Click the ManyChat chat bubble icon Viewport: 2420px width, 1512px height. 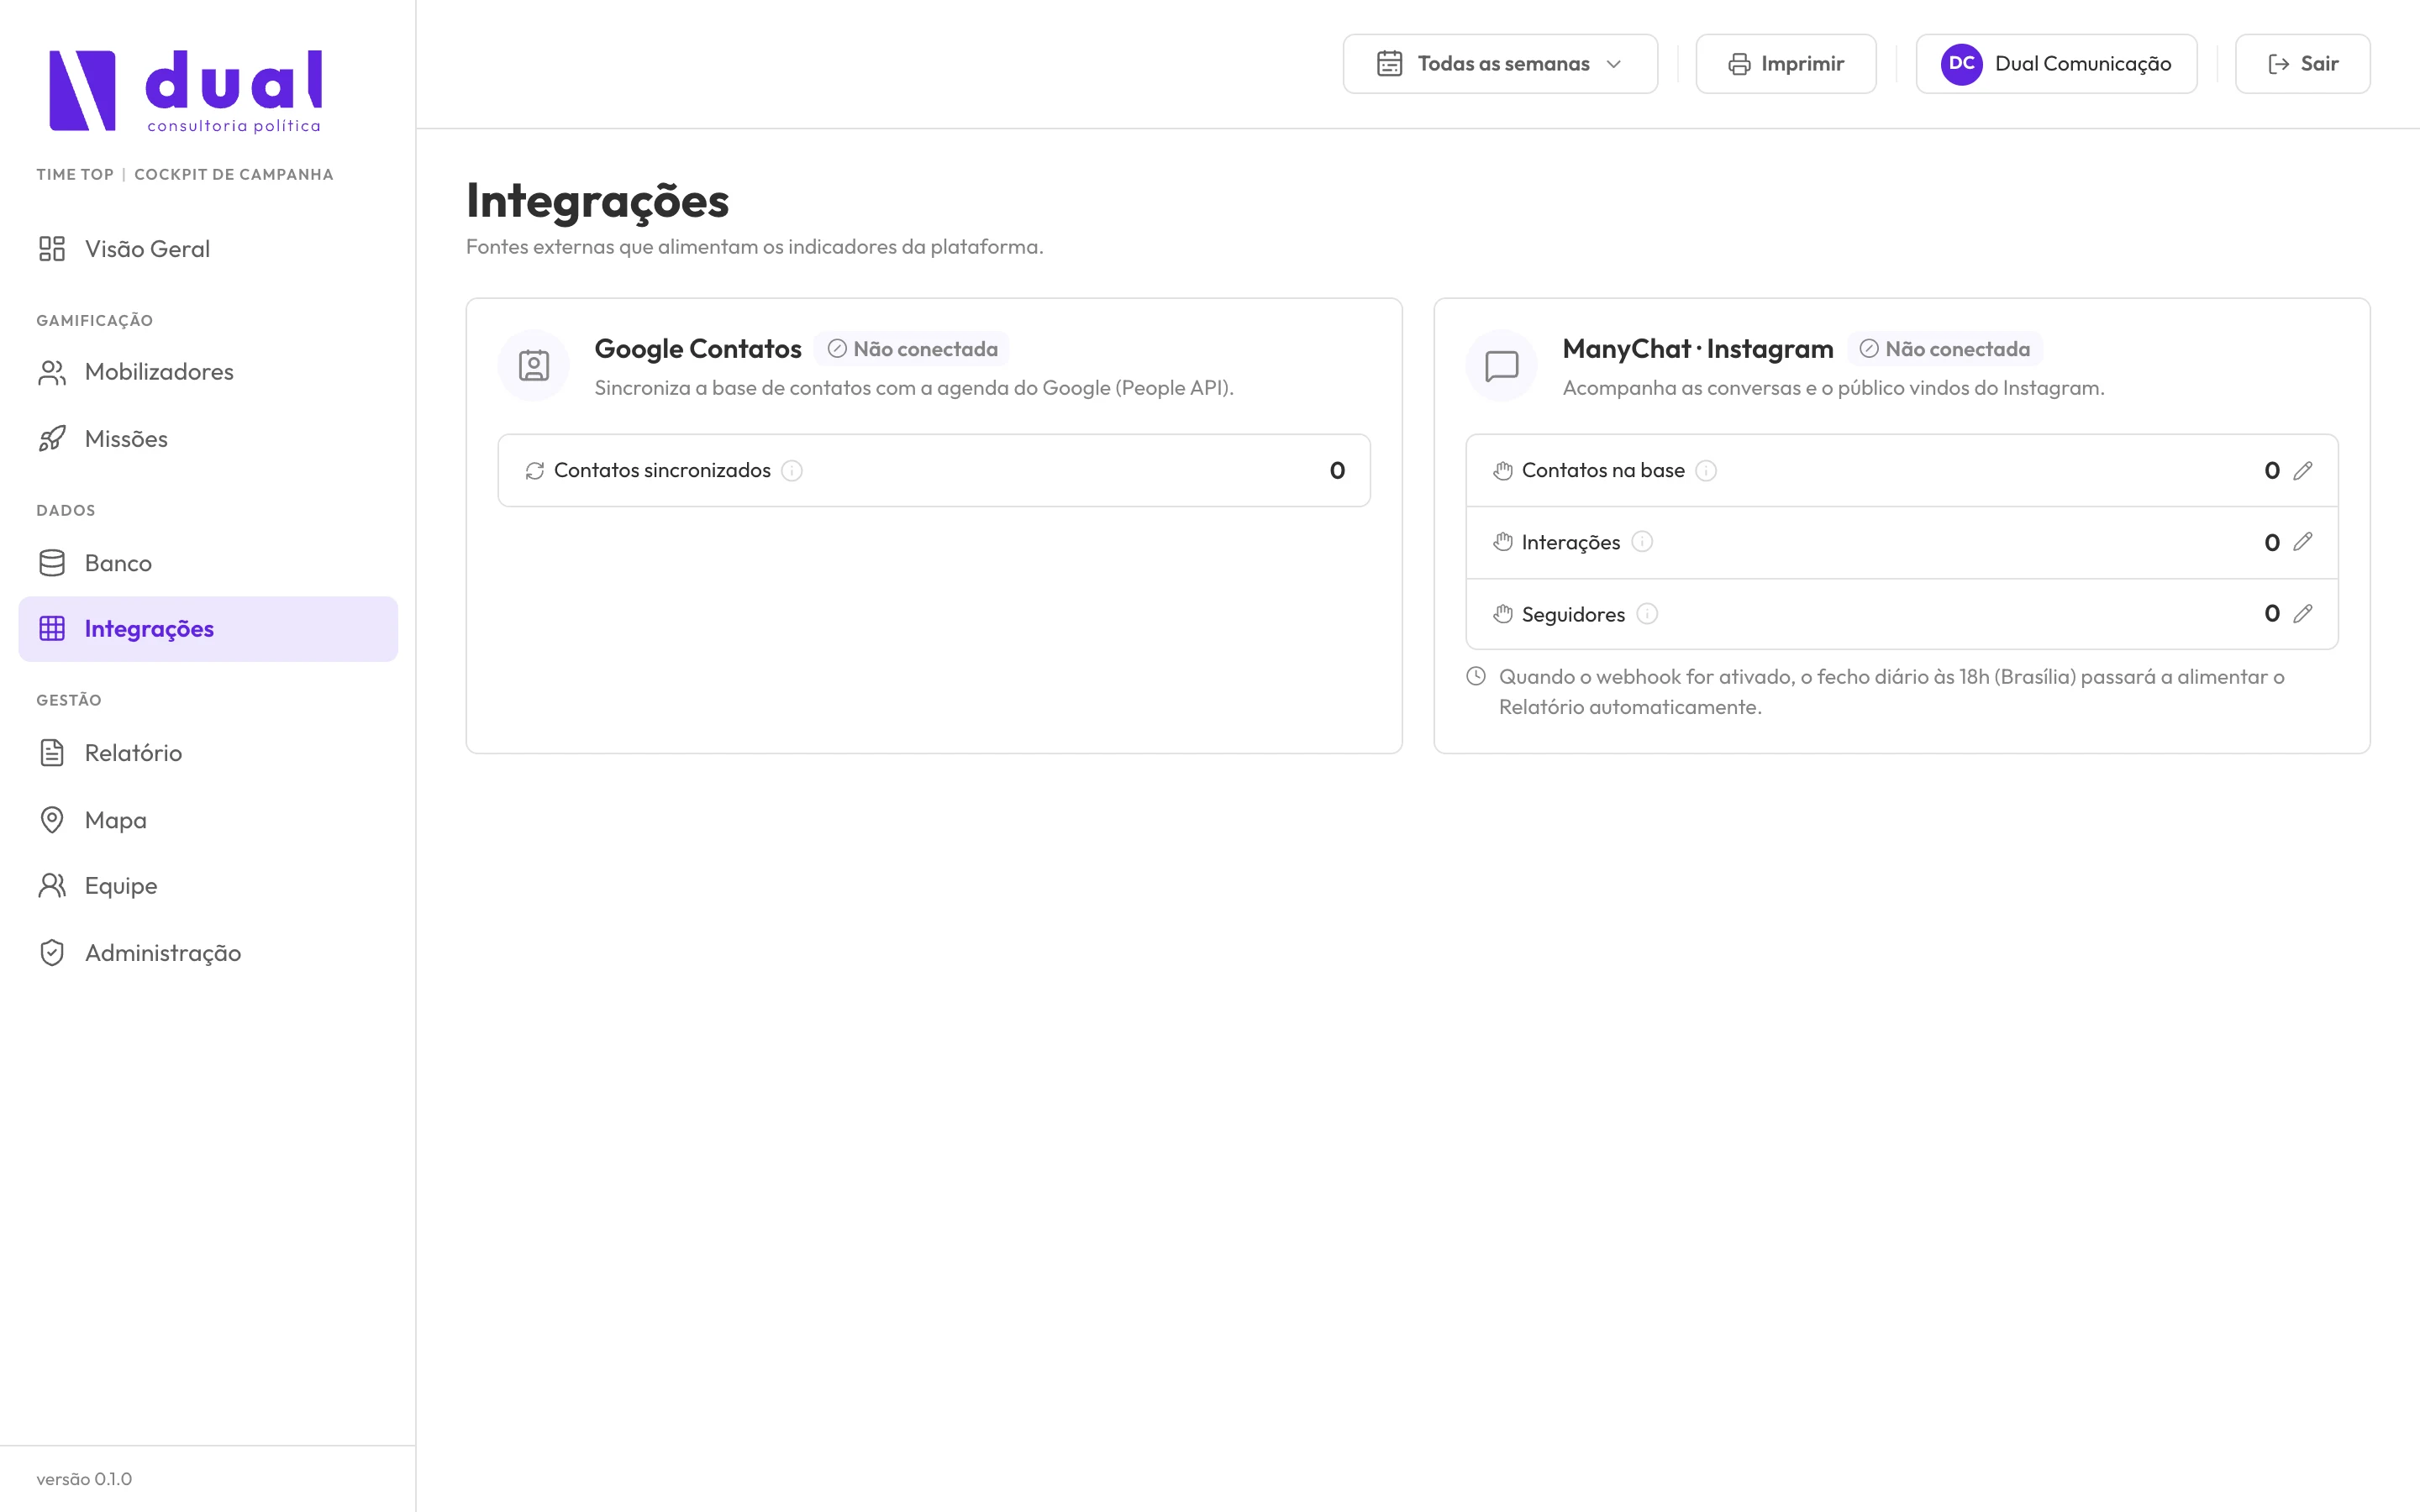(x=1502, y=366)
